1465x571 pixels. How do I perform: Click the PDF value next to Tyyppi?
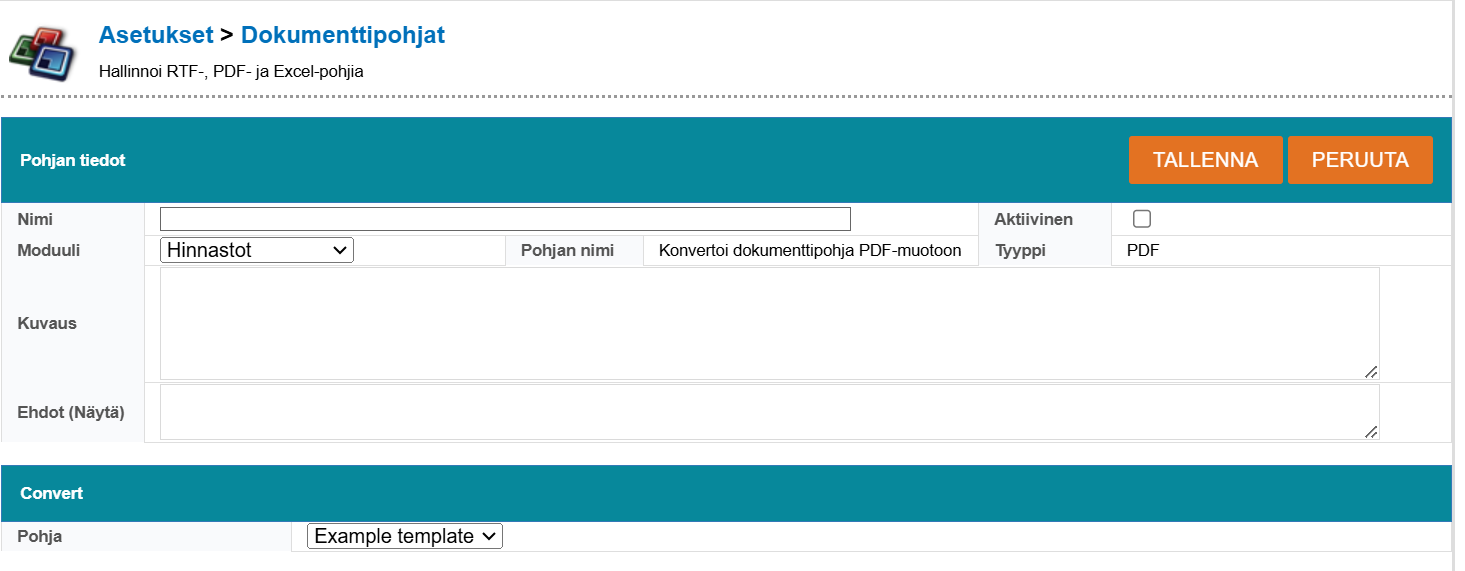1143,250
